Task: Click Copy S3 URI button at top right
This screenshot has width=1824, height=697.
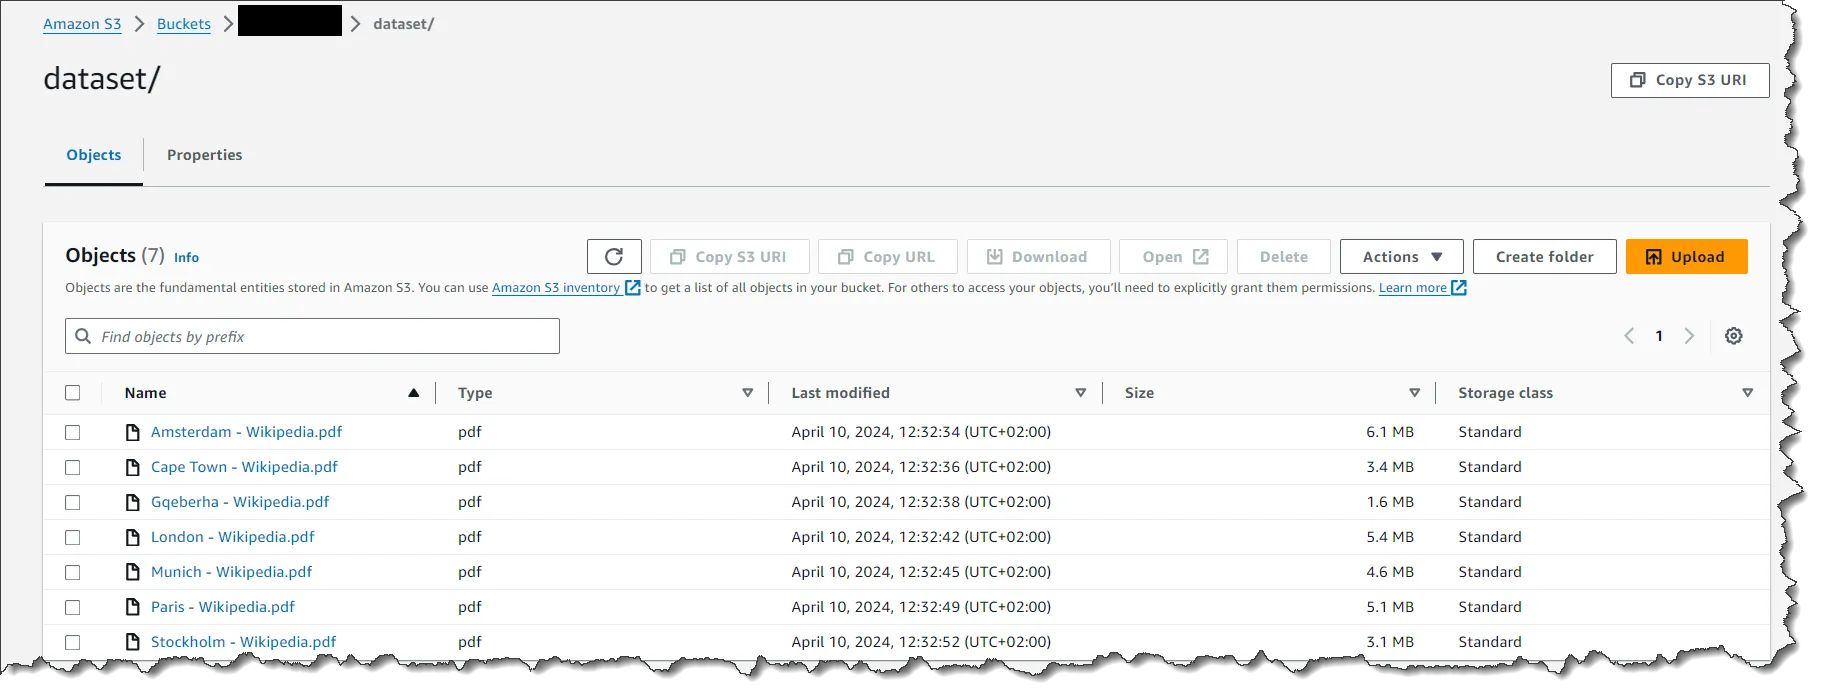Action: coord(1690,80)
